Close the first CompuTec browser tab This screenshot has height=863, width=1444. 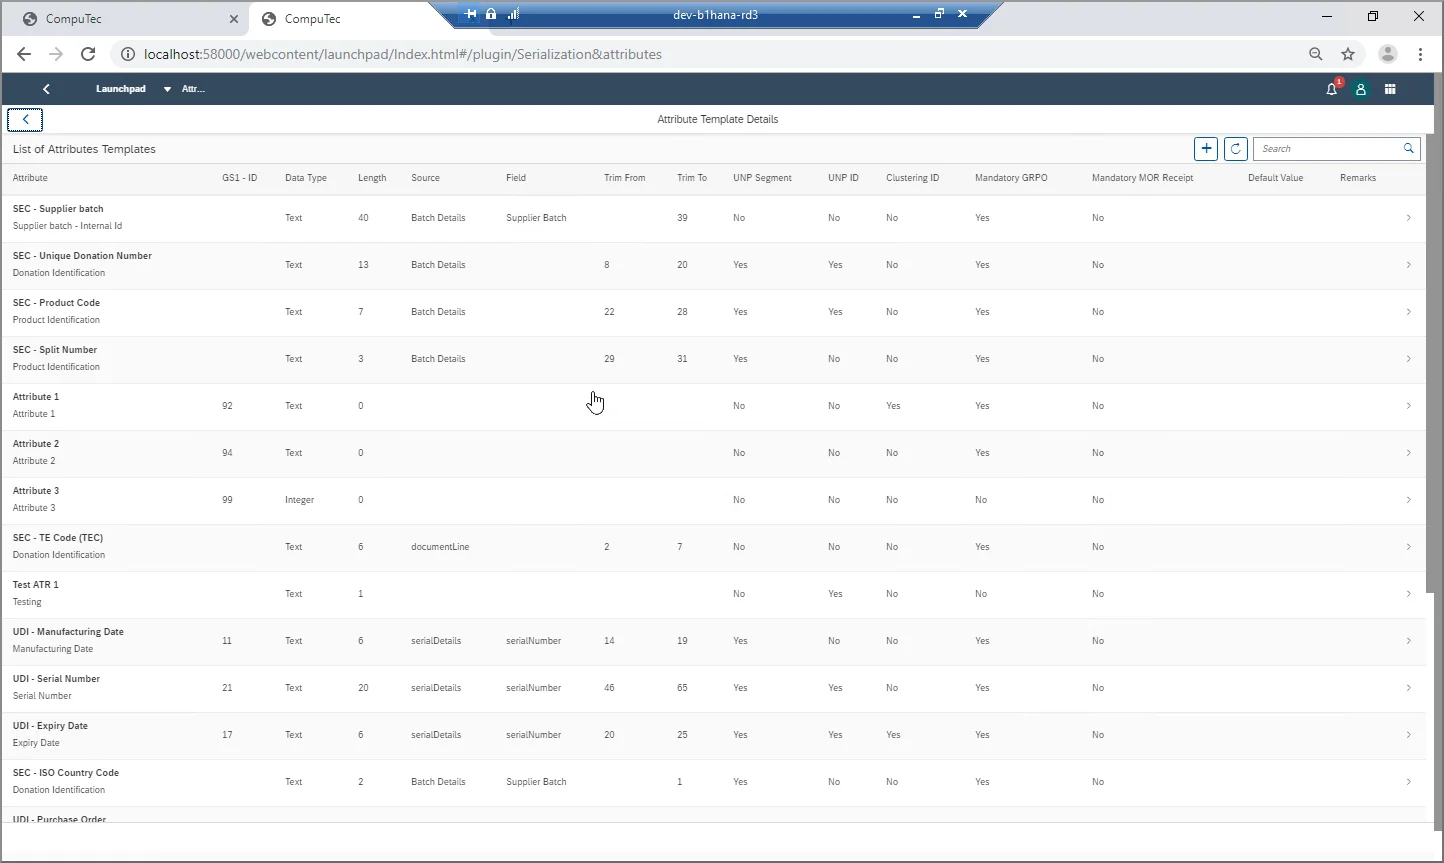point(234,19)
